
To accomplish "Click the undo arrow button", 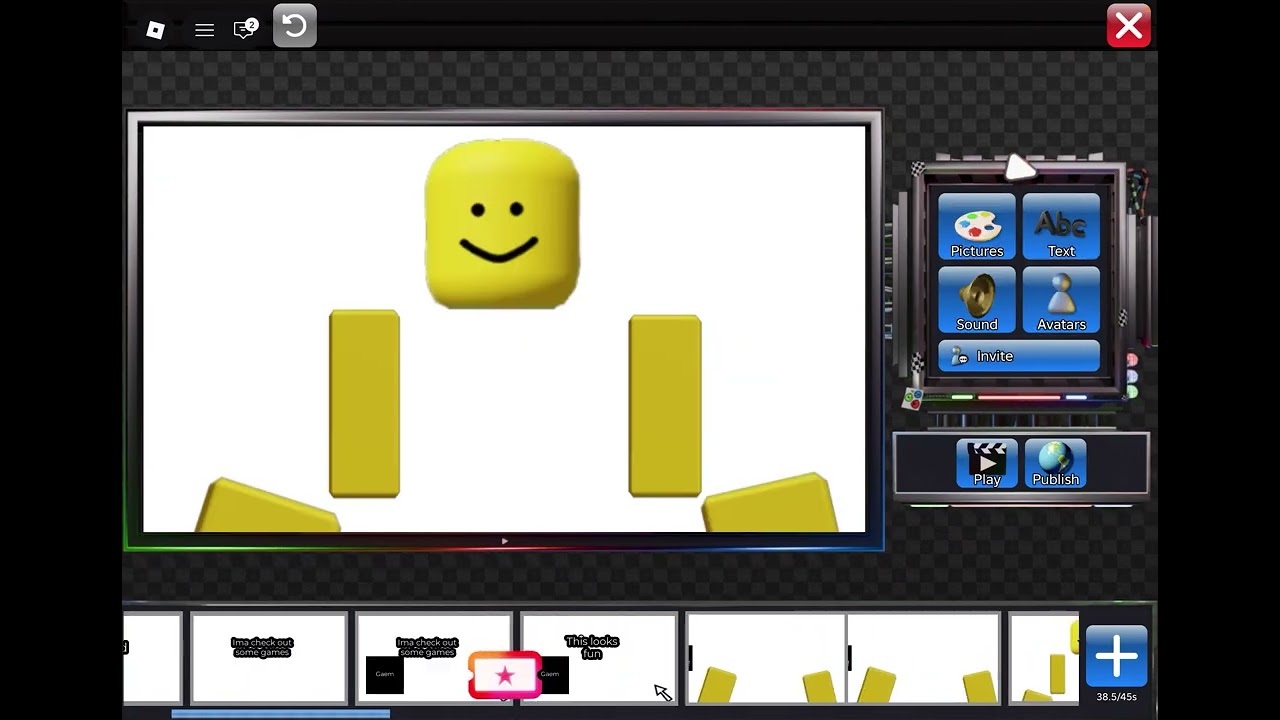I will coord(295,26).
